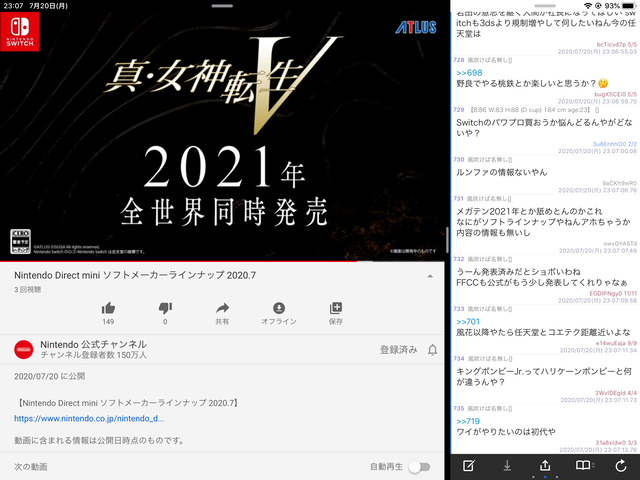This screenshot has height=480, width=640.
Task: Tap the poster ID e14wuEaja 9/9
Action: (x=616, y=343)
